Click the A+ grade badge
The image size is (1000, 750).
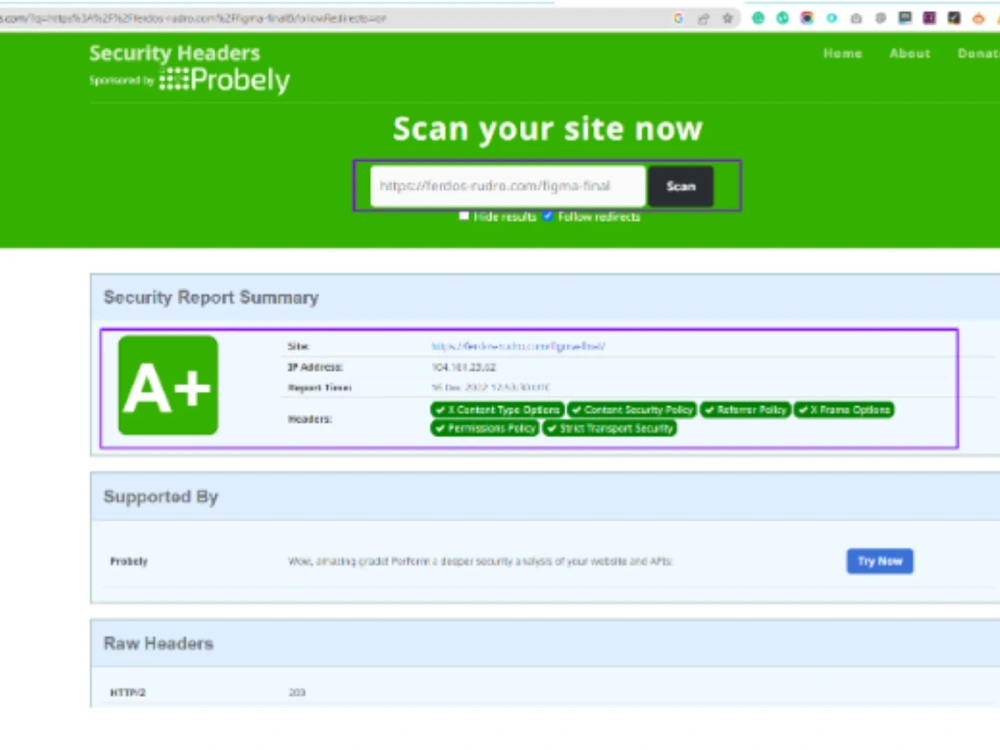pos(168,386)
